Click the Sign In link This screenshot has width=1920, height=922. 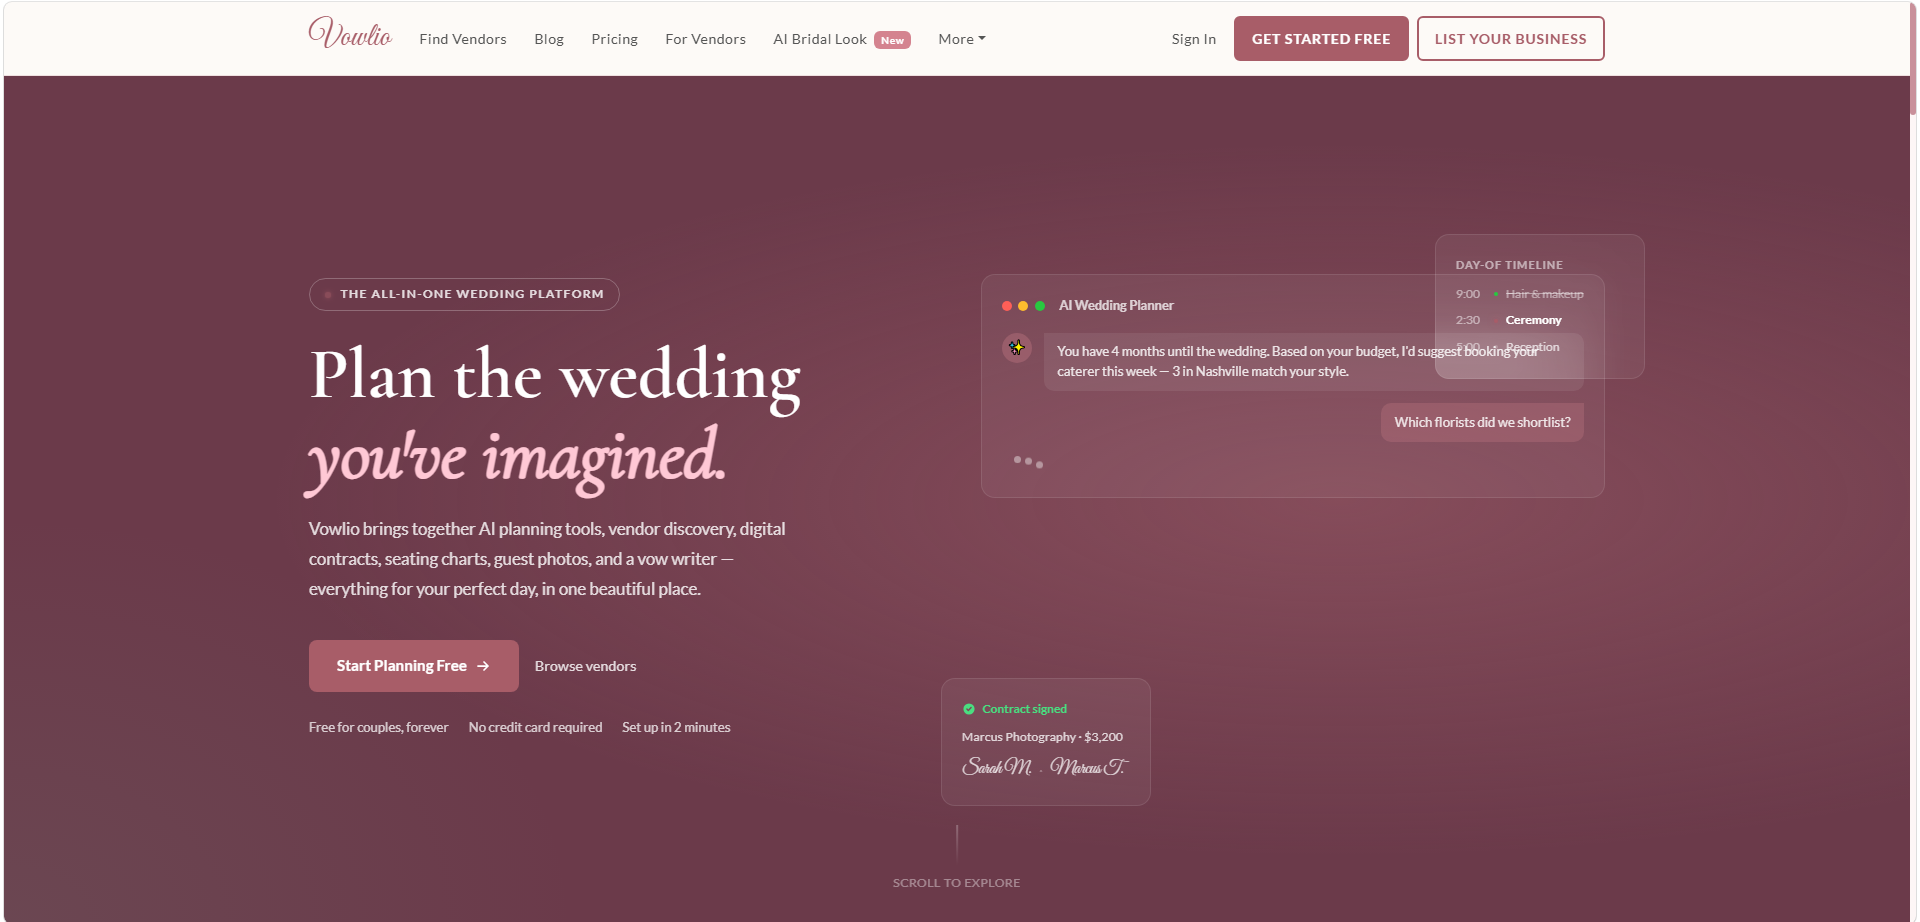(1194, 39)
